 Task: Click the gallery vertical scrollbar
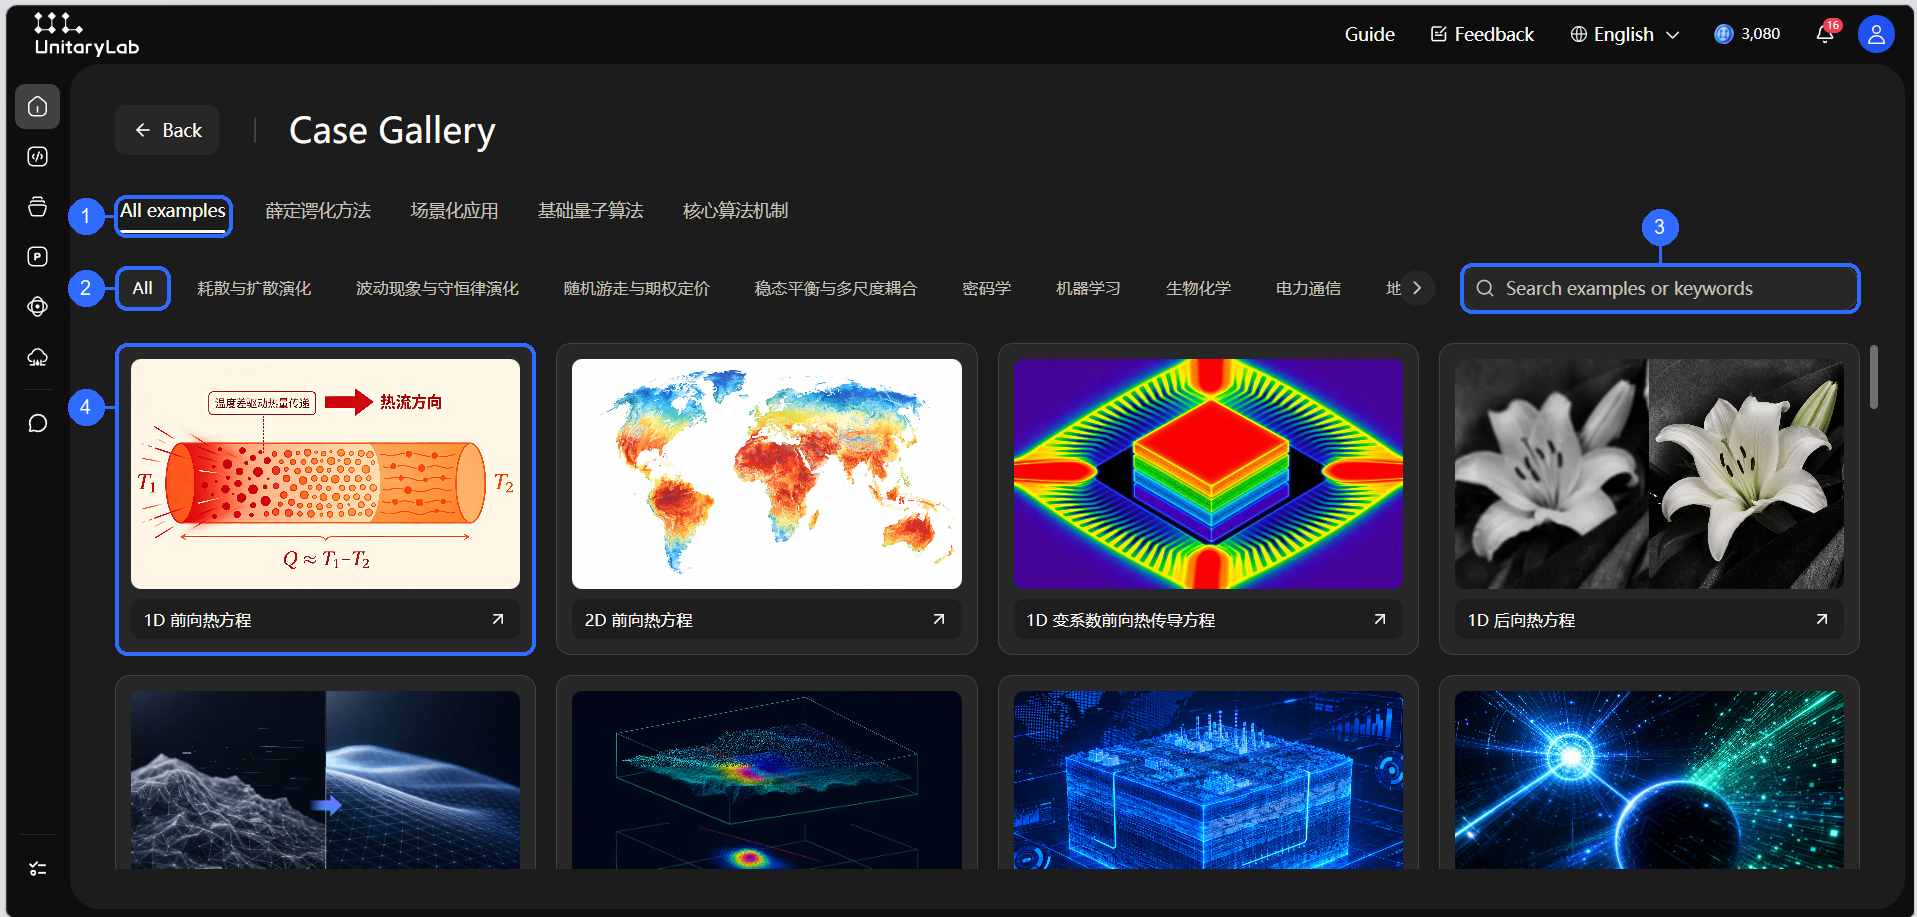point(1873,377)
